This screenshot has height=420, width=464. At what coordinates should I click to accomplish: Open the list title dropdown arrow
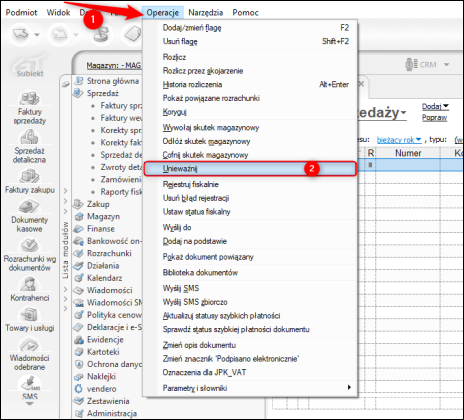(x=403, y=113)
